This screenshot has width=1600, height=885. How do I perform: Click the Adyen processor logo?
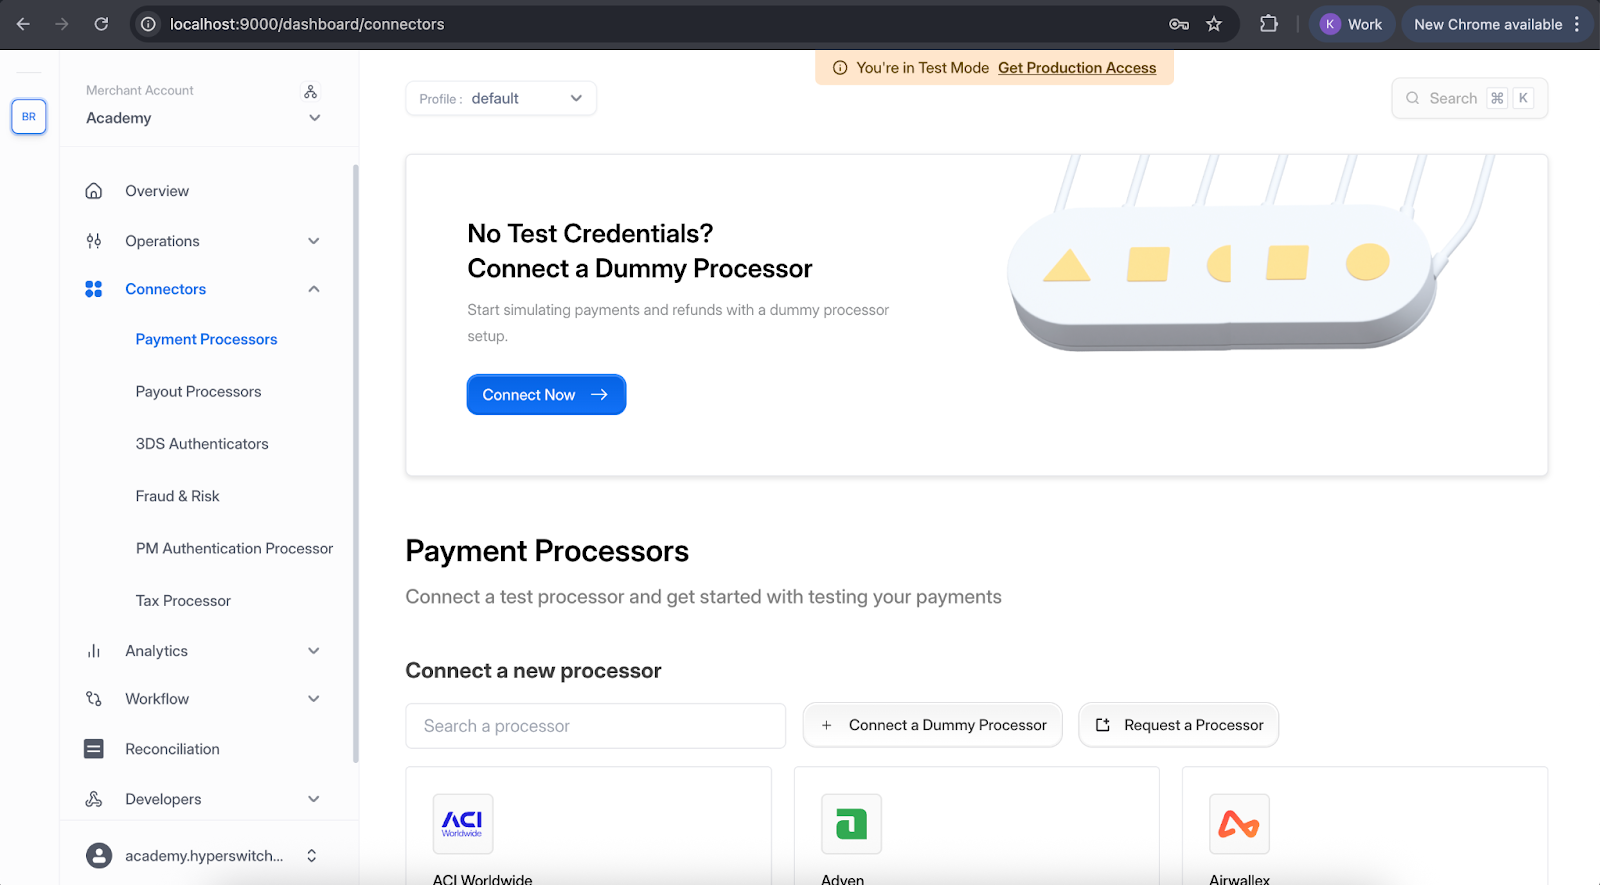pyautogui.click(x=851, y=824)
